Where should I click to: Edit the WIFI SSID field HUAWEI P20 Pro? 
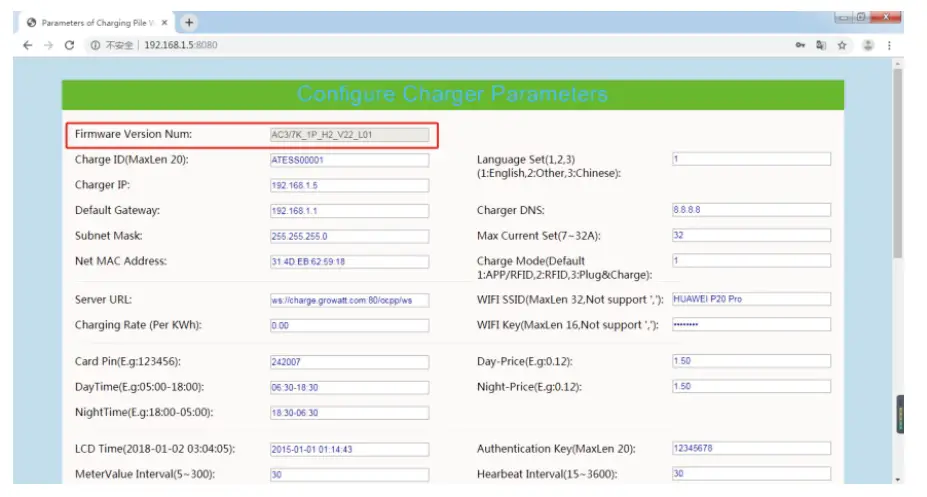point(751,299)
